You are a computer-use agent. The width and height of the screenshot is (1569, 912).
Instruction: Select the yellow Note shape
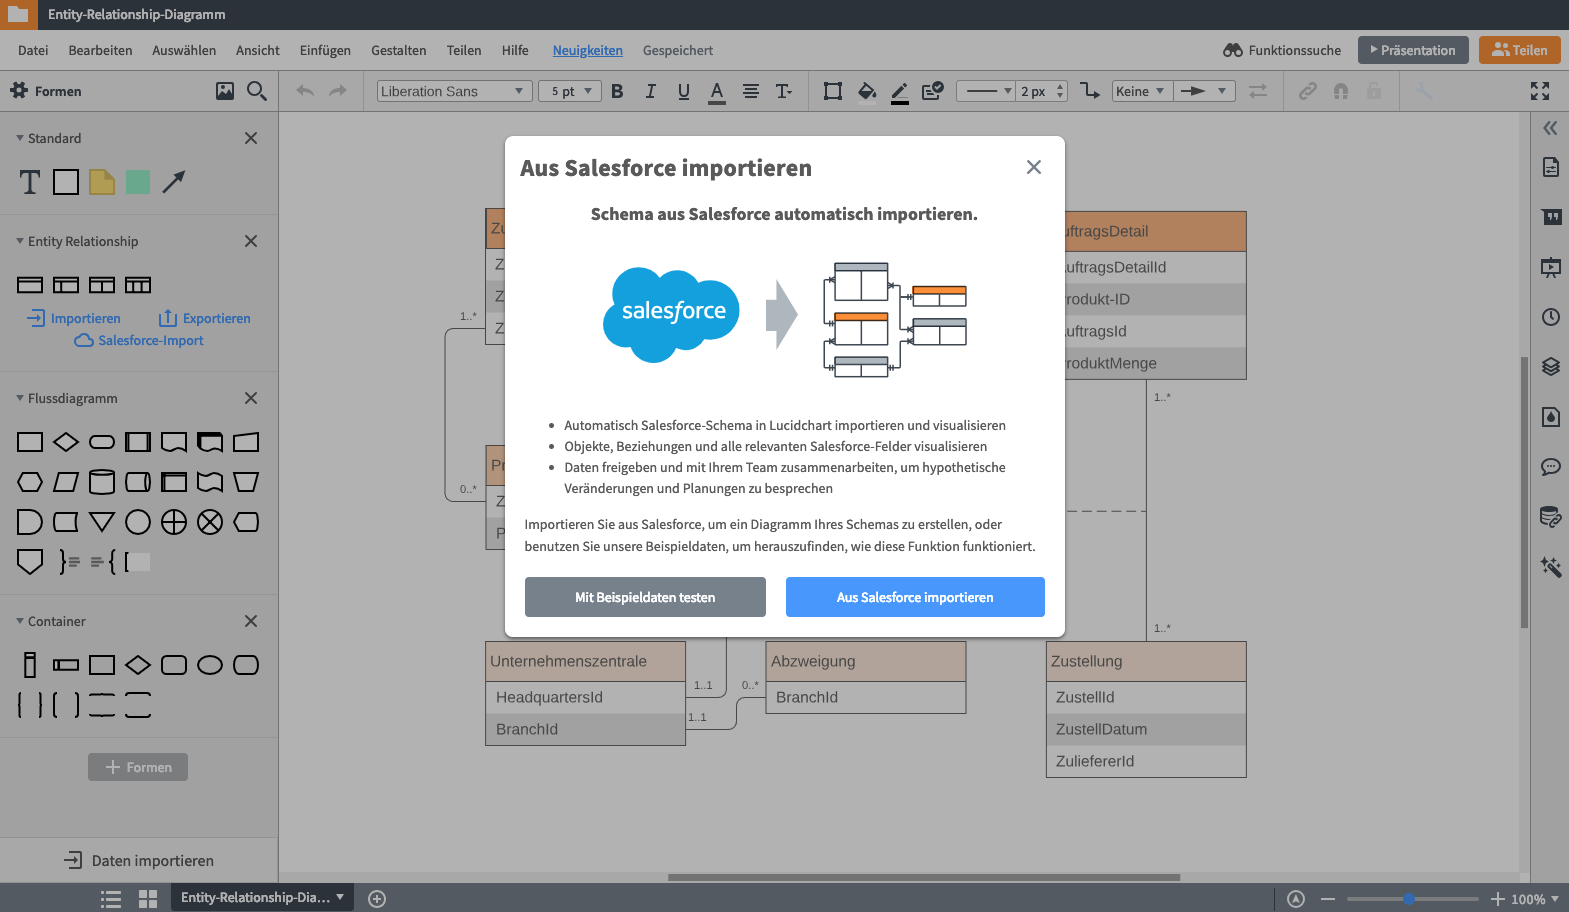click(102, 182)
